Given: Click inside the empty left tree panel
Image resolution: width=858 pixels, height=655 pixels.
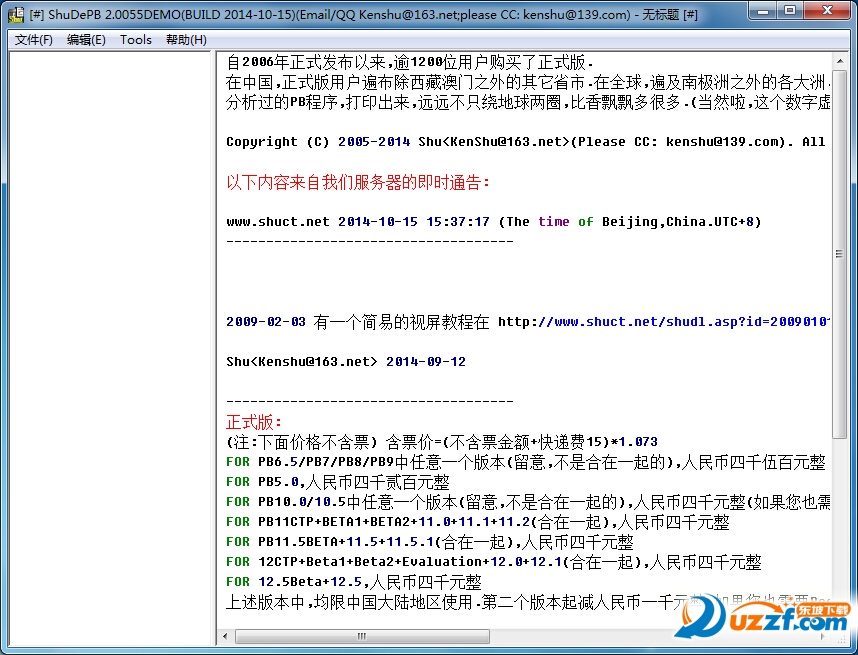Looking at the screenshot, I should point(110,340).
